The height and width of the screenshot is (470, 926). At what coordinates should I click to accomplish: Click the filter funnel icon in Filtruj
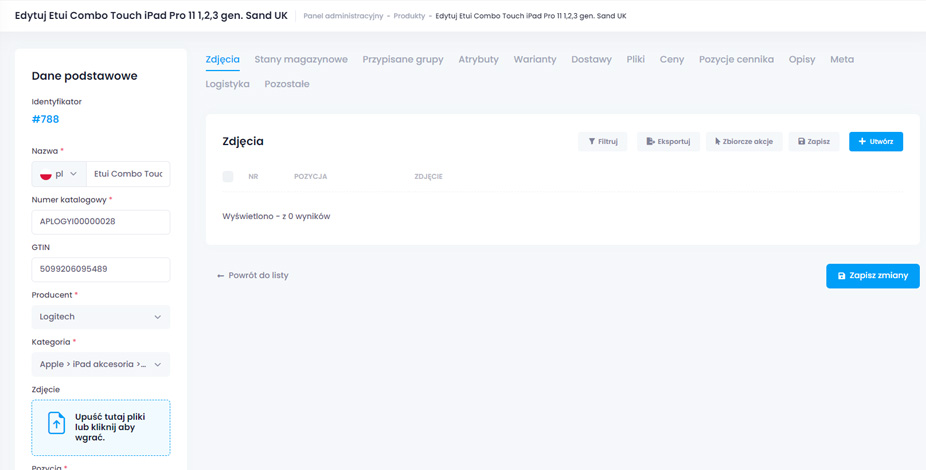[592, 142]
